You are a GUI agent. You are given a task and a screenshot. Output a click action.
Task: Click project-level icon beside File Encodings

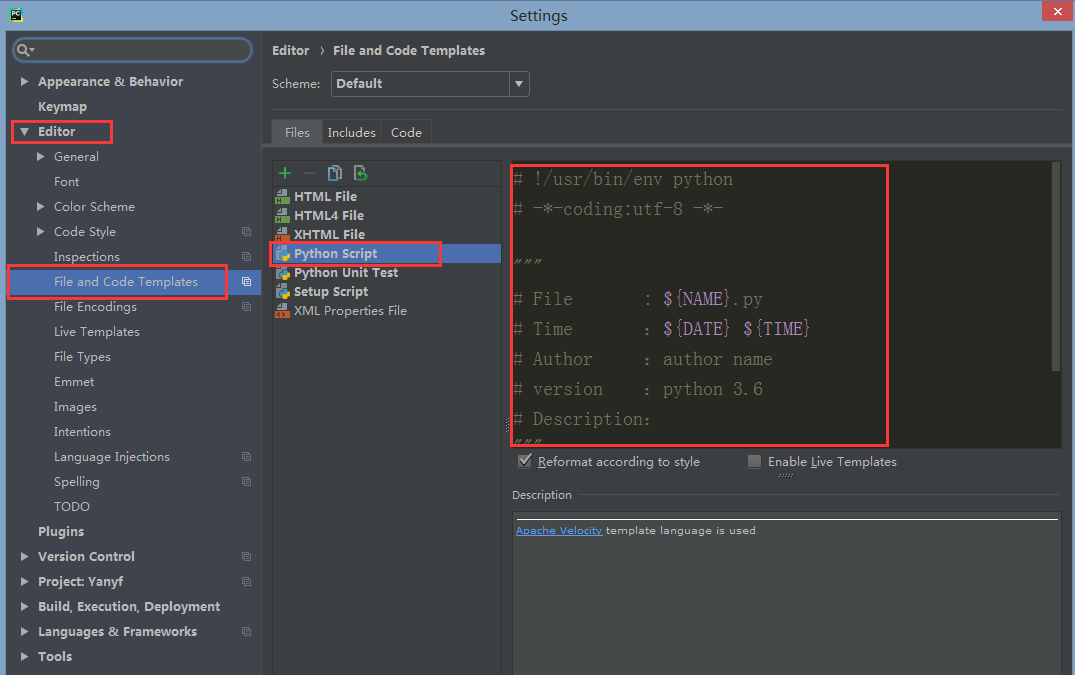246,306
